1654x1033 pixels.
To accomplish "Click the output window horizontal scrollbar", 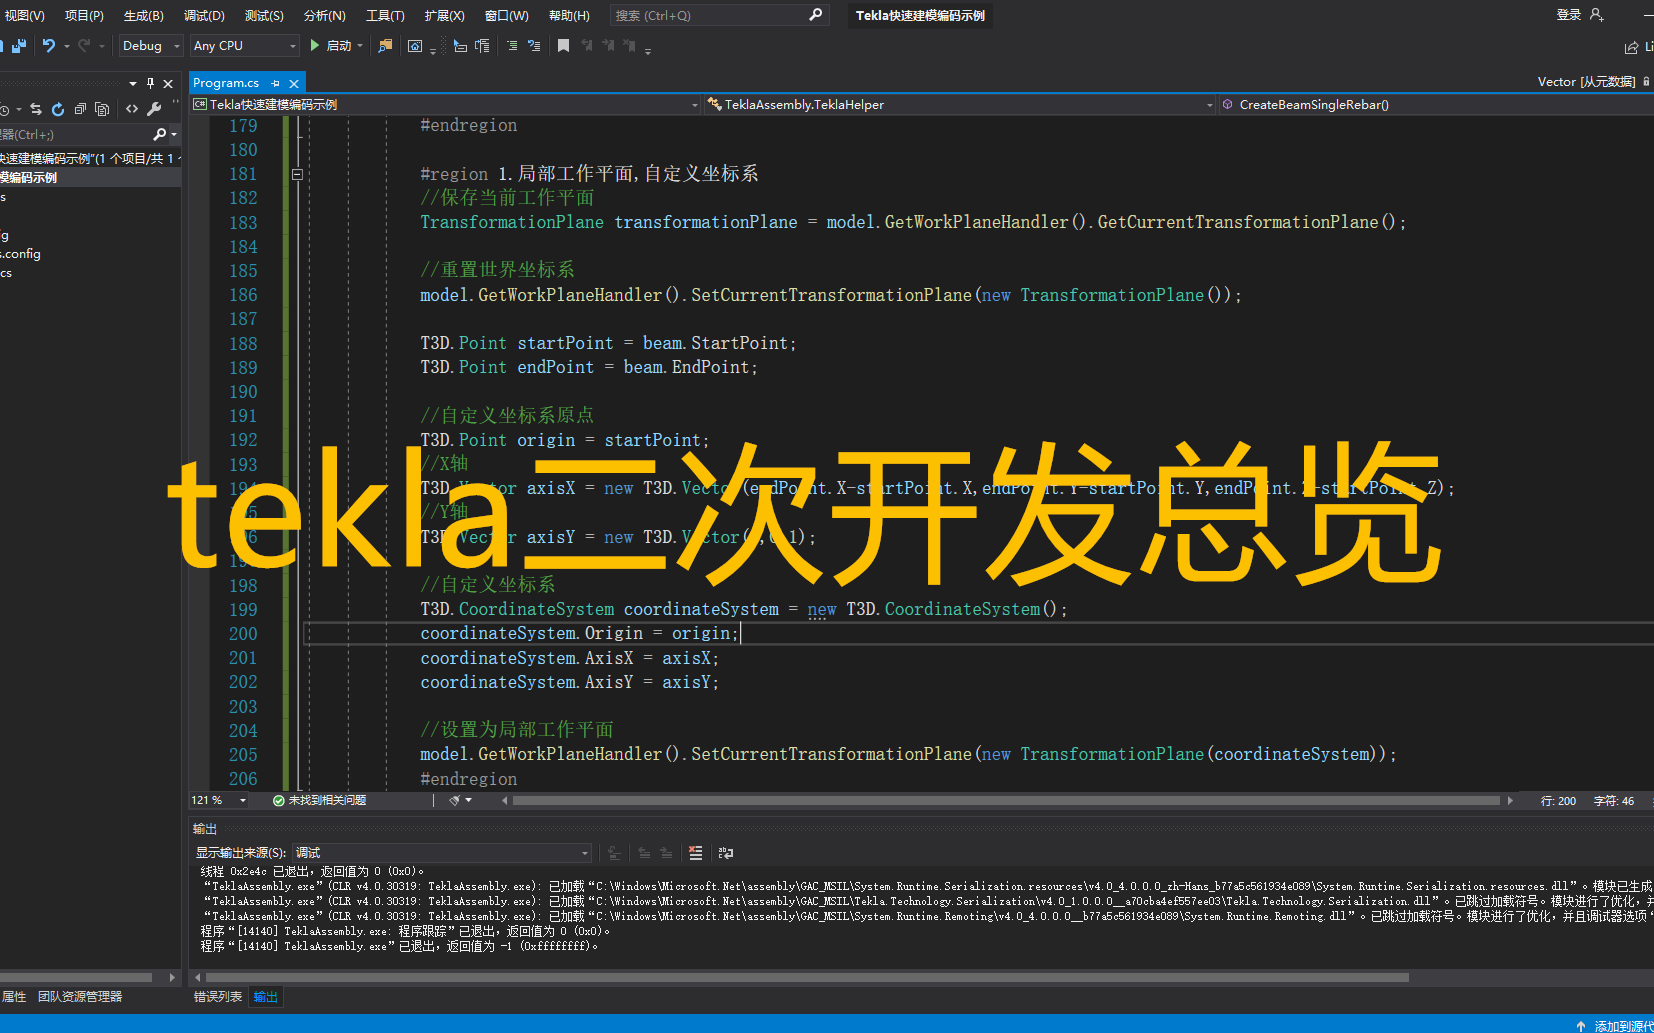I will click(x=807, y=977).
